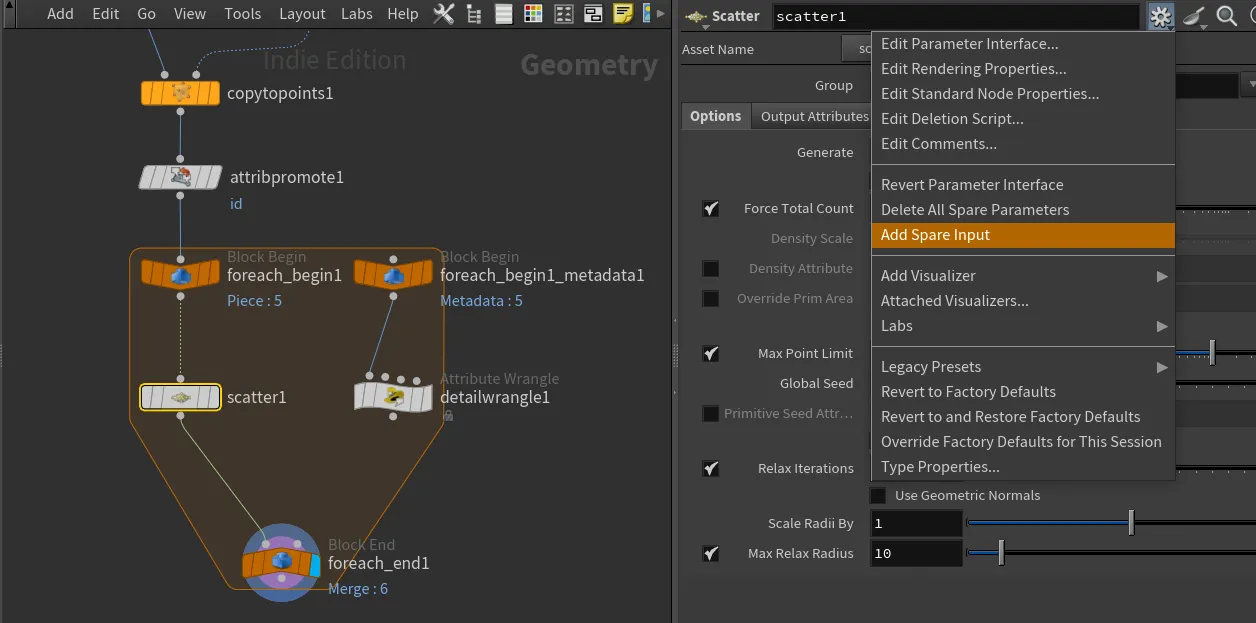Click the node shape grid icon
1256x623 pixels.
click(x=564, y=14)
